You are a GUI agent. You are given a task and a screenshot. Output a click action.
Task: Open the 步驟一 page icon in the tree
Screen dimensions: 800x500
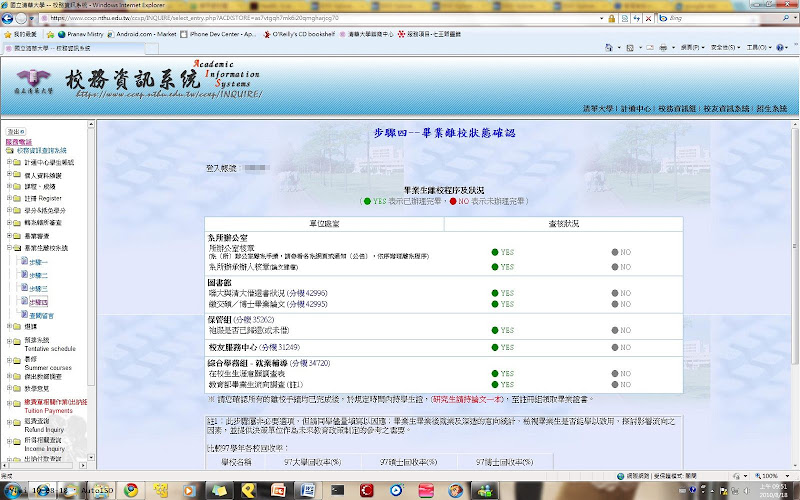click(23, 261)
